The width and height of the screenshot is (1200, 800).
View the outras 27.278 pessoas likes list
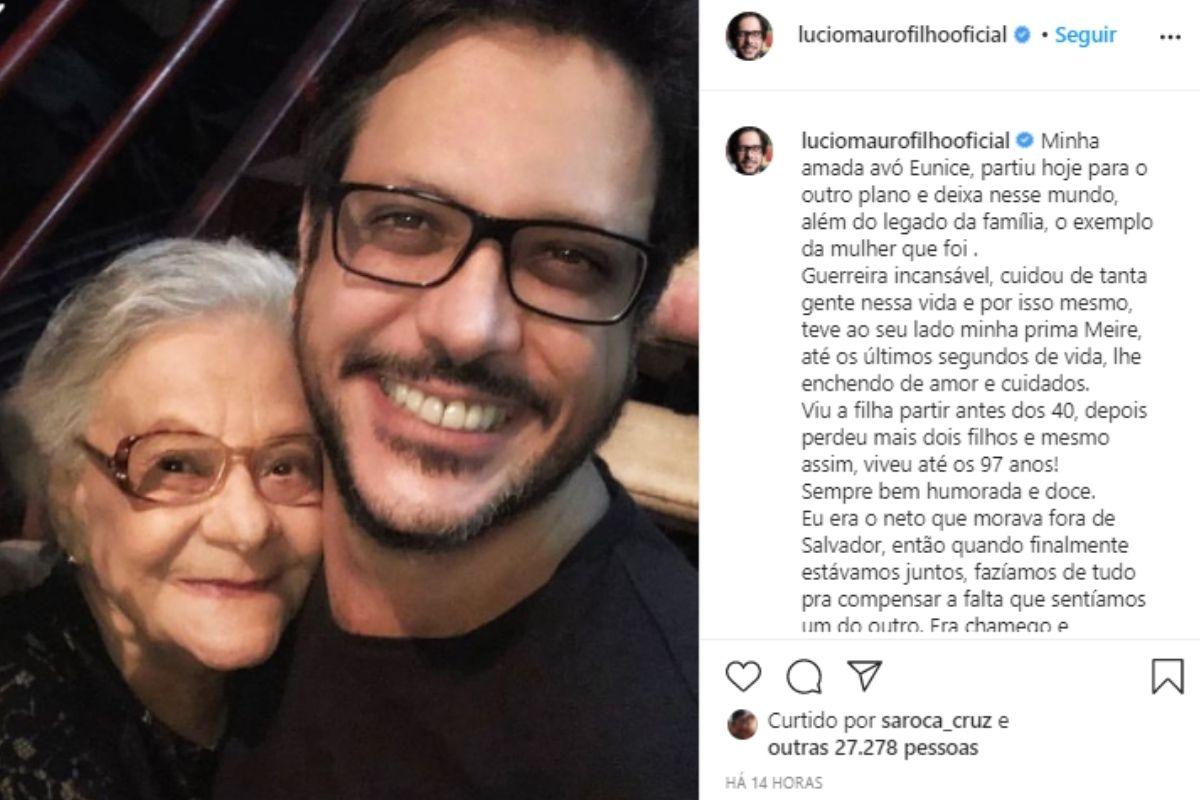pos(873,748)
